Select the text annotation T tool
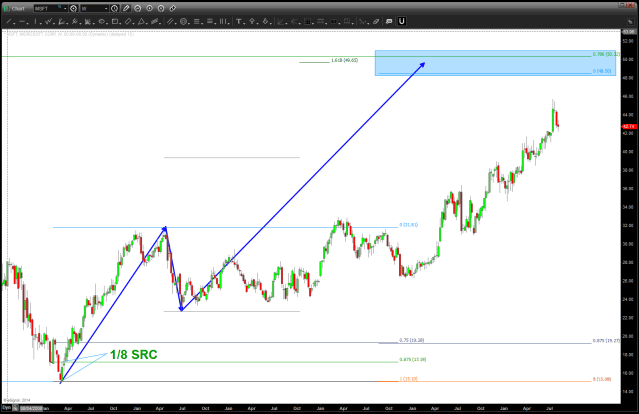Image resolution: width=639 pixels, height=414 pixels. pyautogui.click(x=239, y=21)
